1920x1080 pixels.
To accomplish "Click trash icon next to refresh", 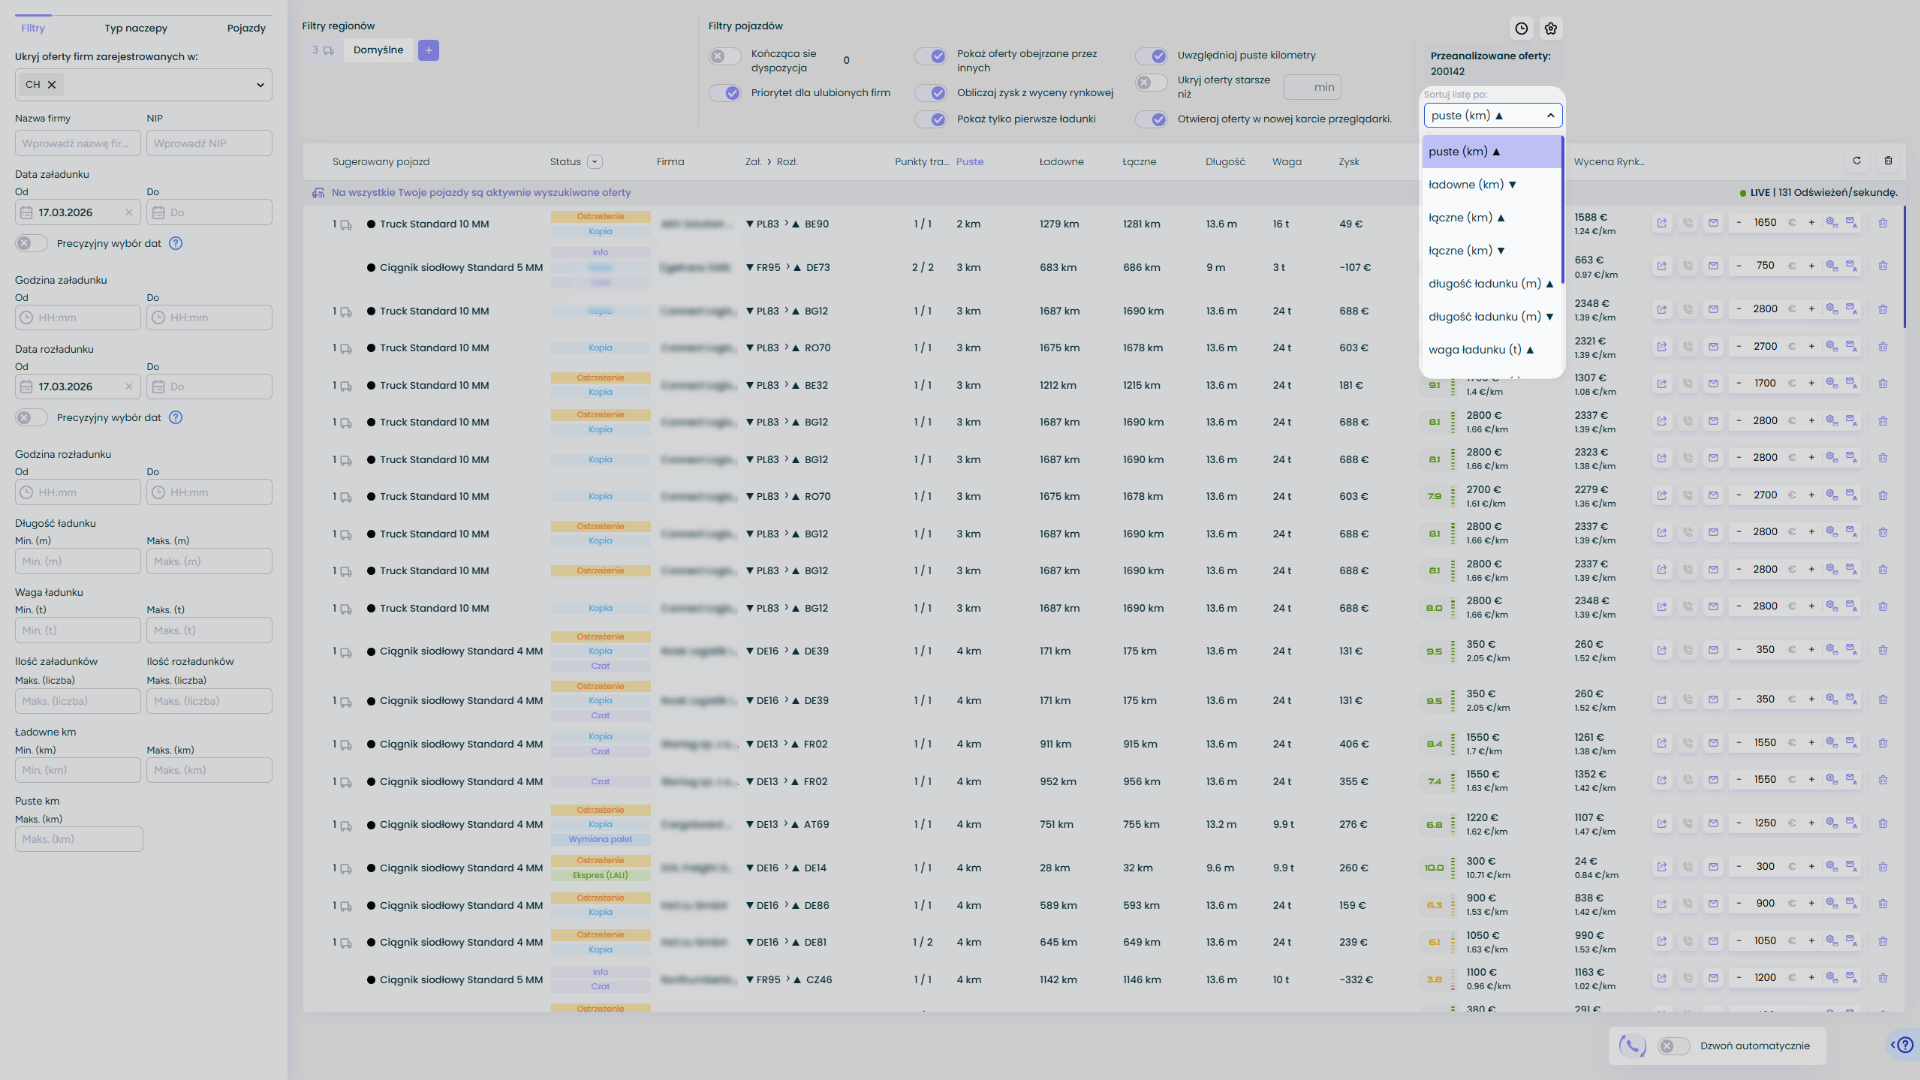I will 1888,161.
